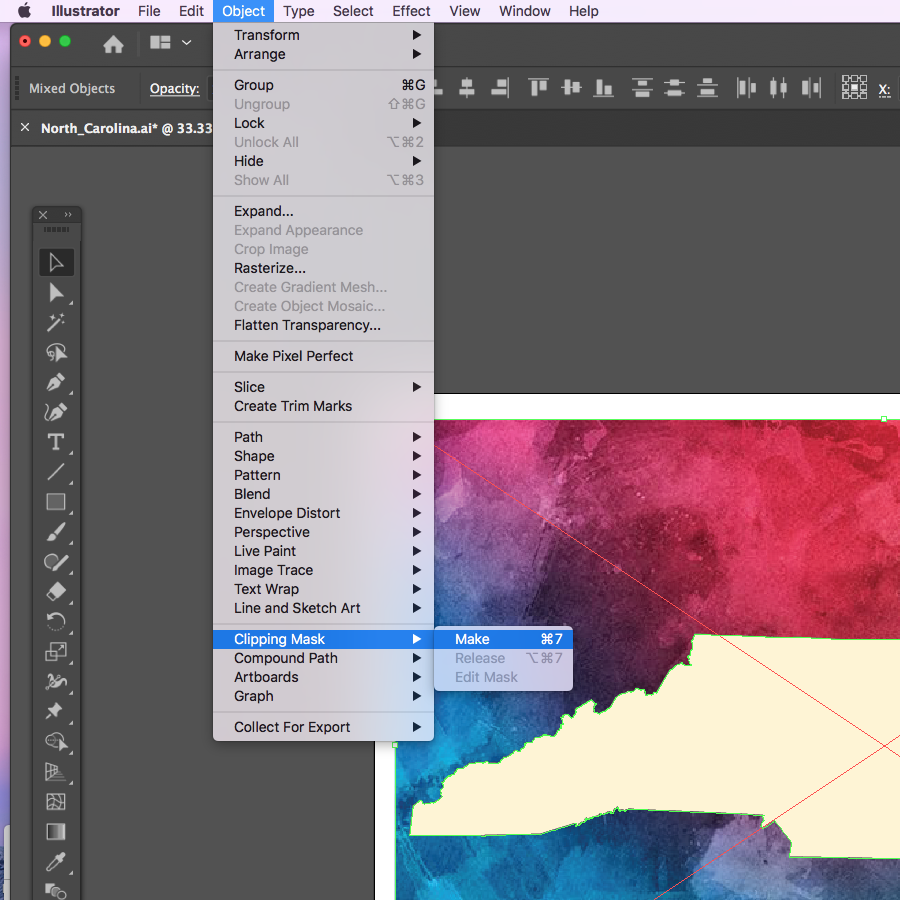This screenshot has width=900, height=900.
Task: Select the Paintbrush tool
Action: coord(56,532)
